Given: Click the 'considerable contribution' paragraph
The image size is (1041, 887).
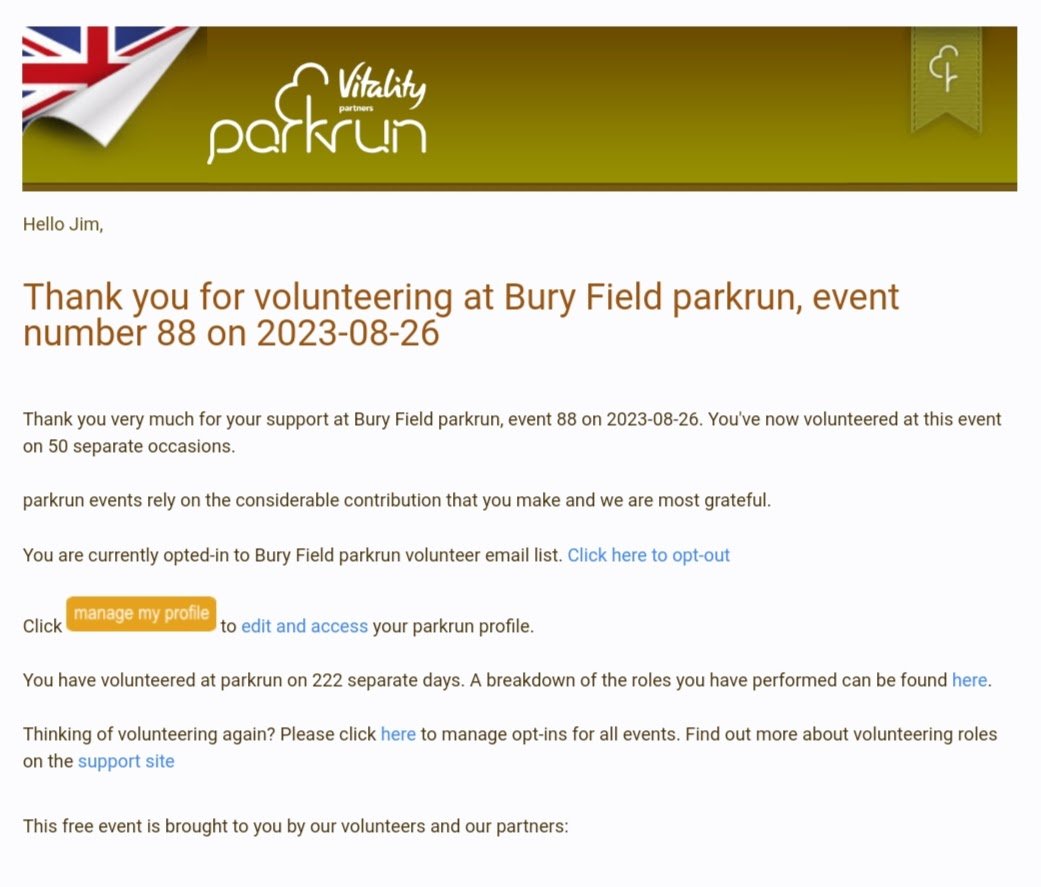Looking at the screenshot, I should (396, 500).
